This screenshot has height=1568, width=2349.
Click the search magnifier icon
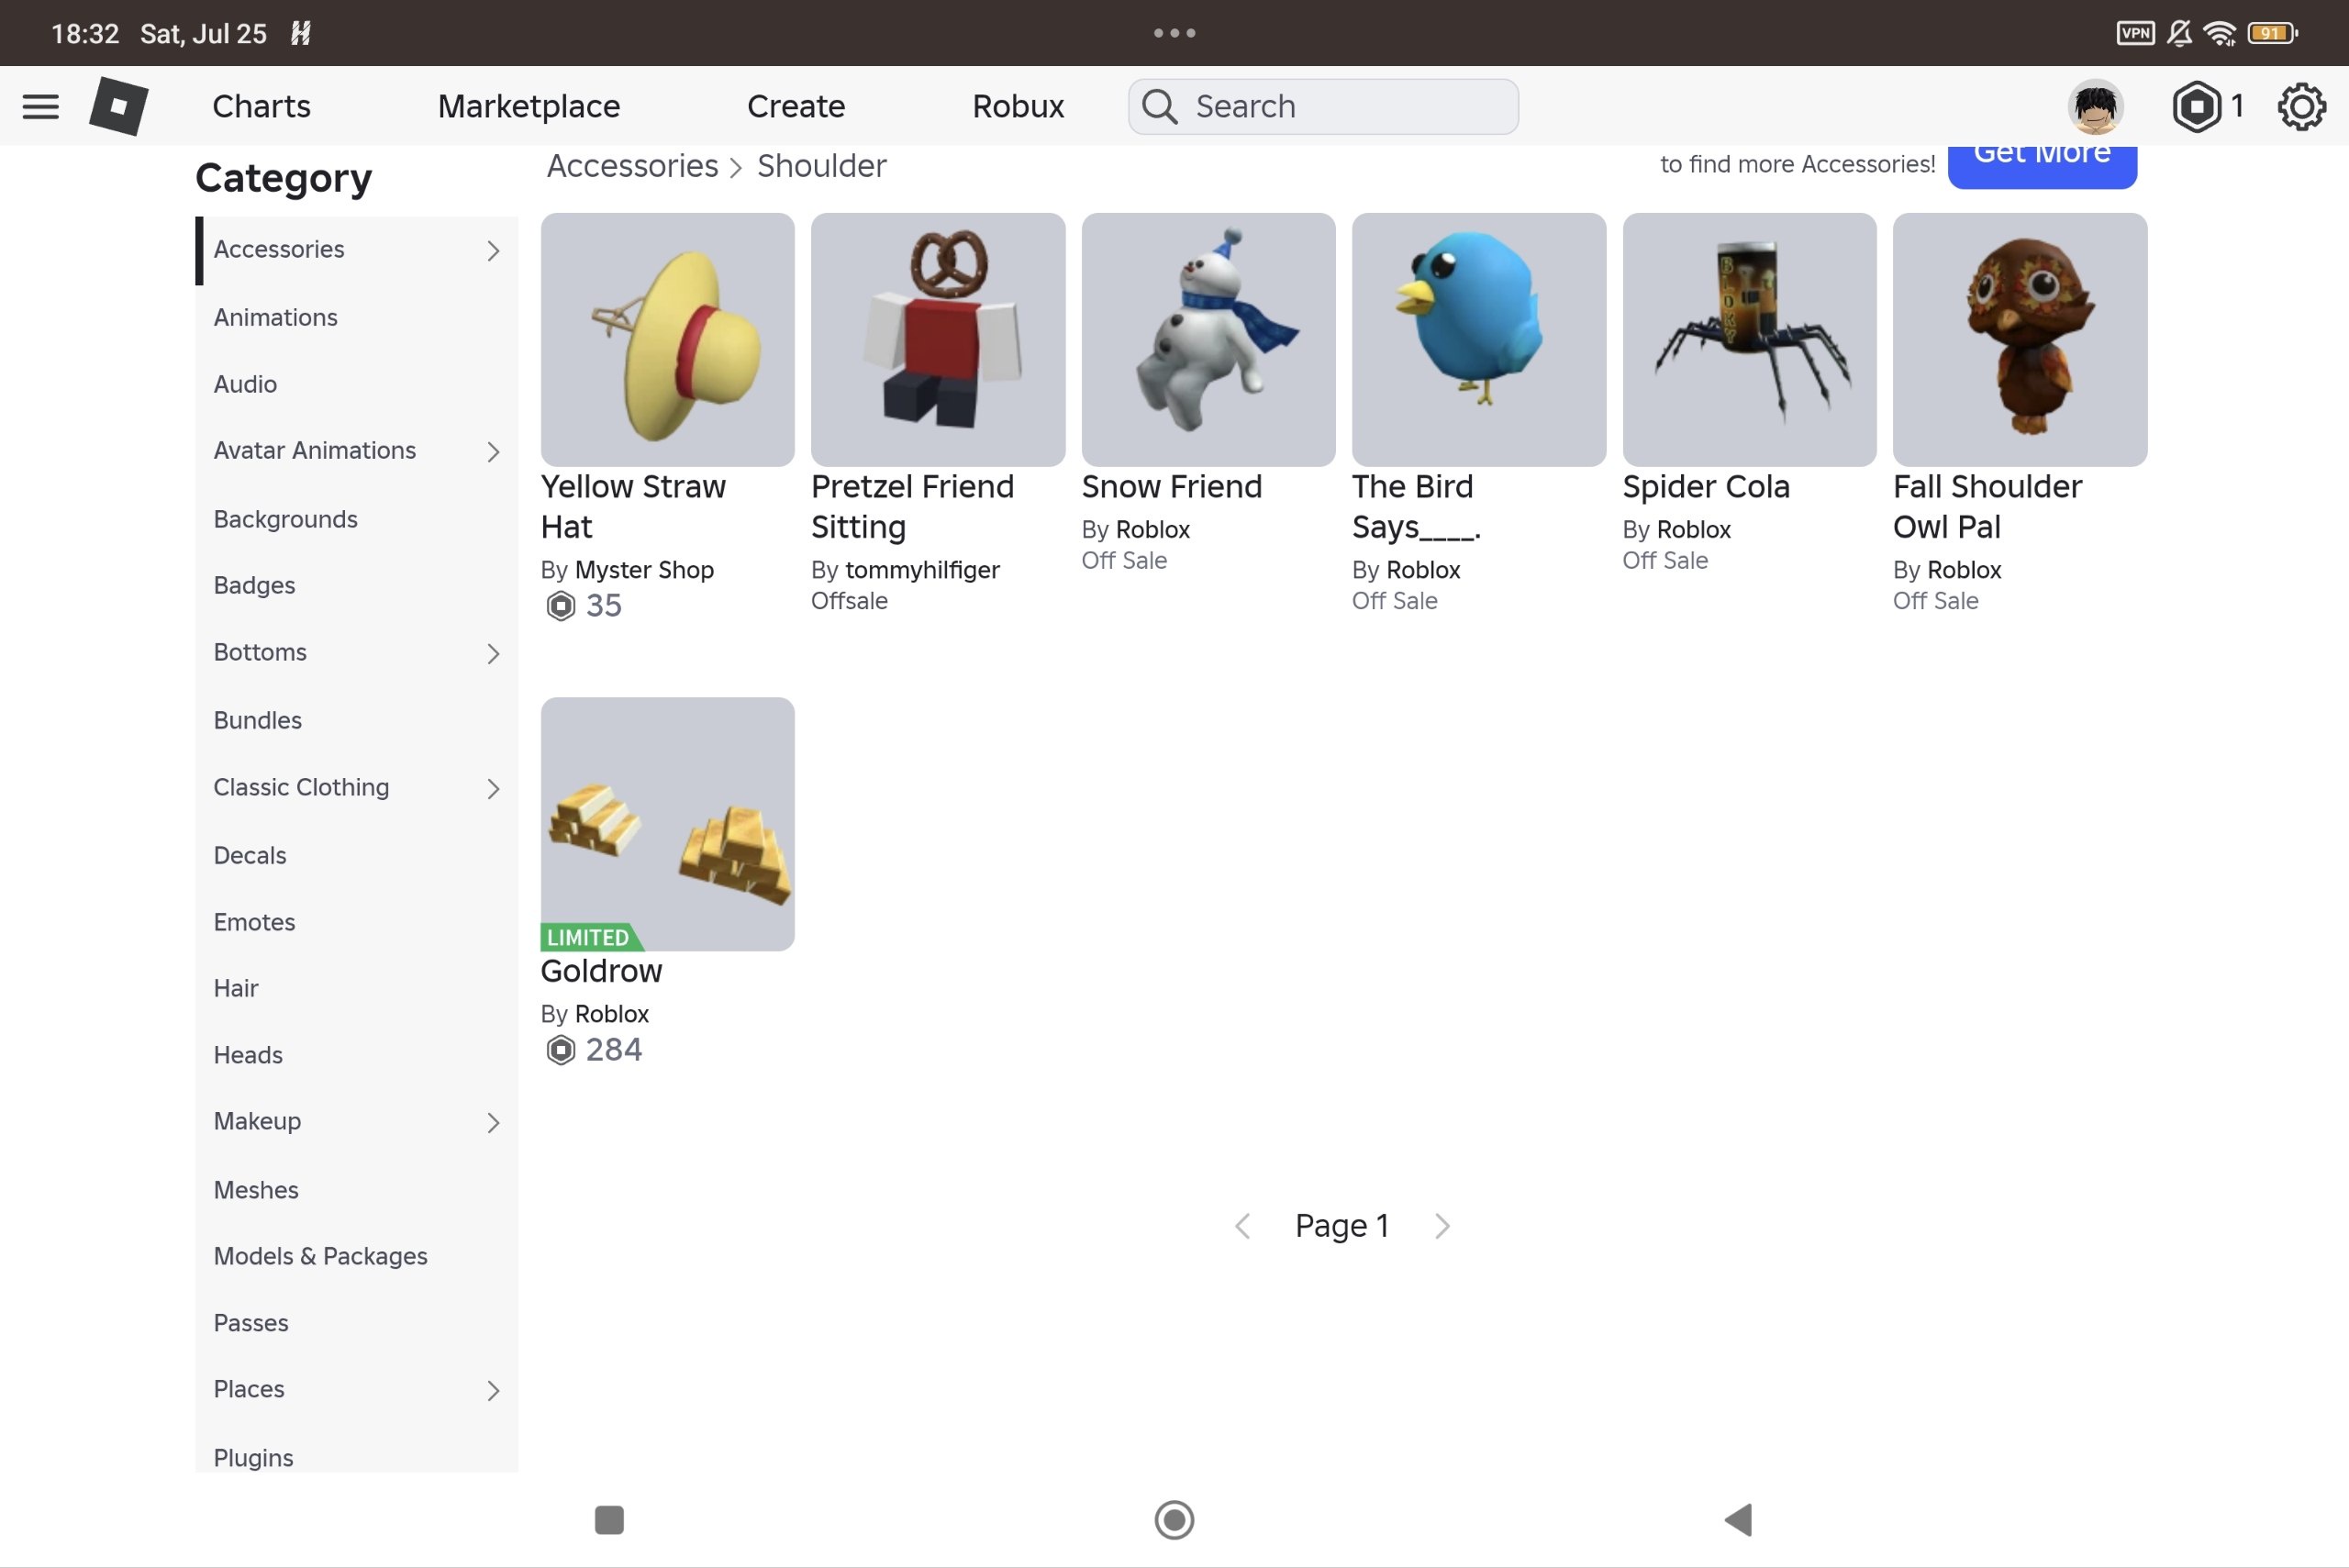tap(1159, 106)
